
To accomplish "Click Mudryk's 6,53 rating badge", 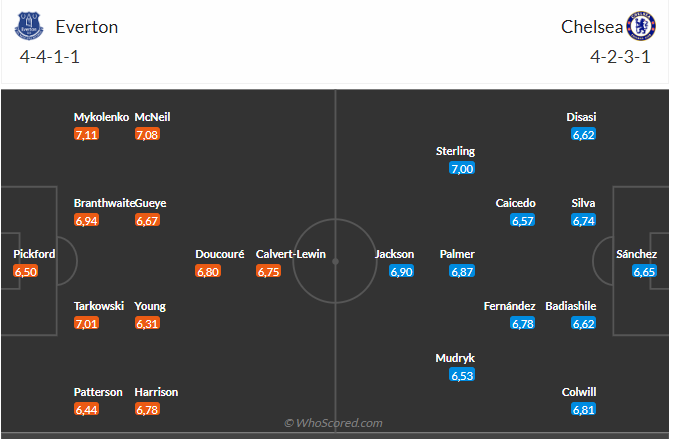I will pyautogui.click(x=462, y=375).
